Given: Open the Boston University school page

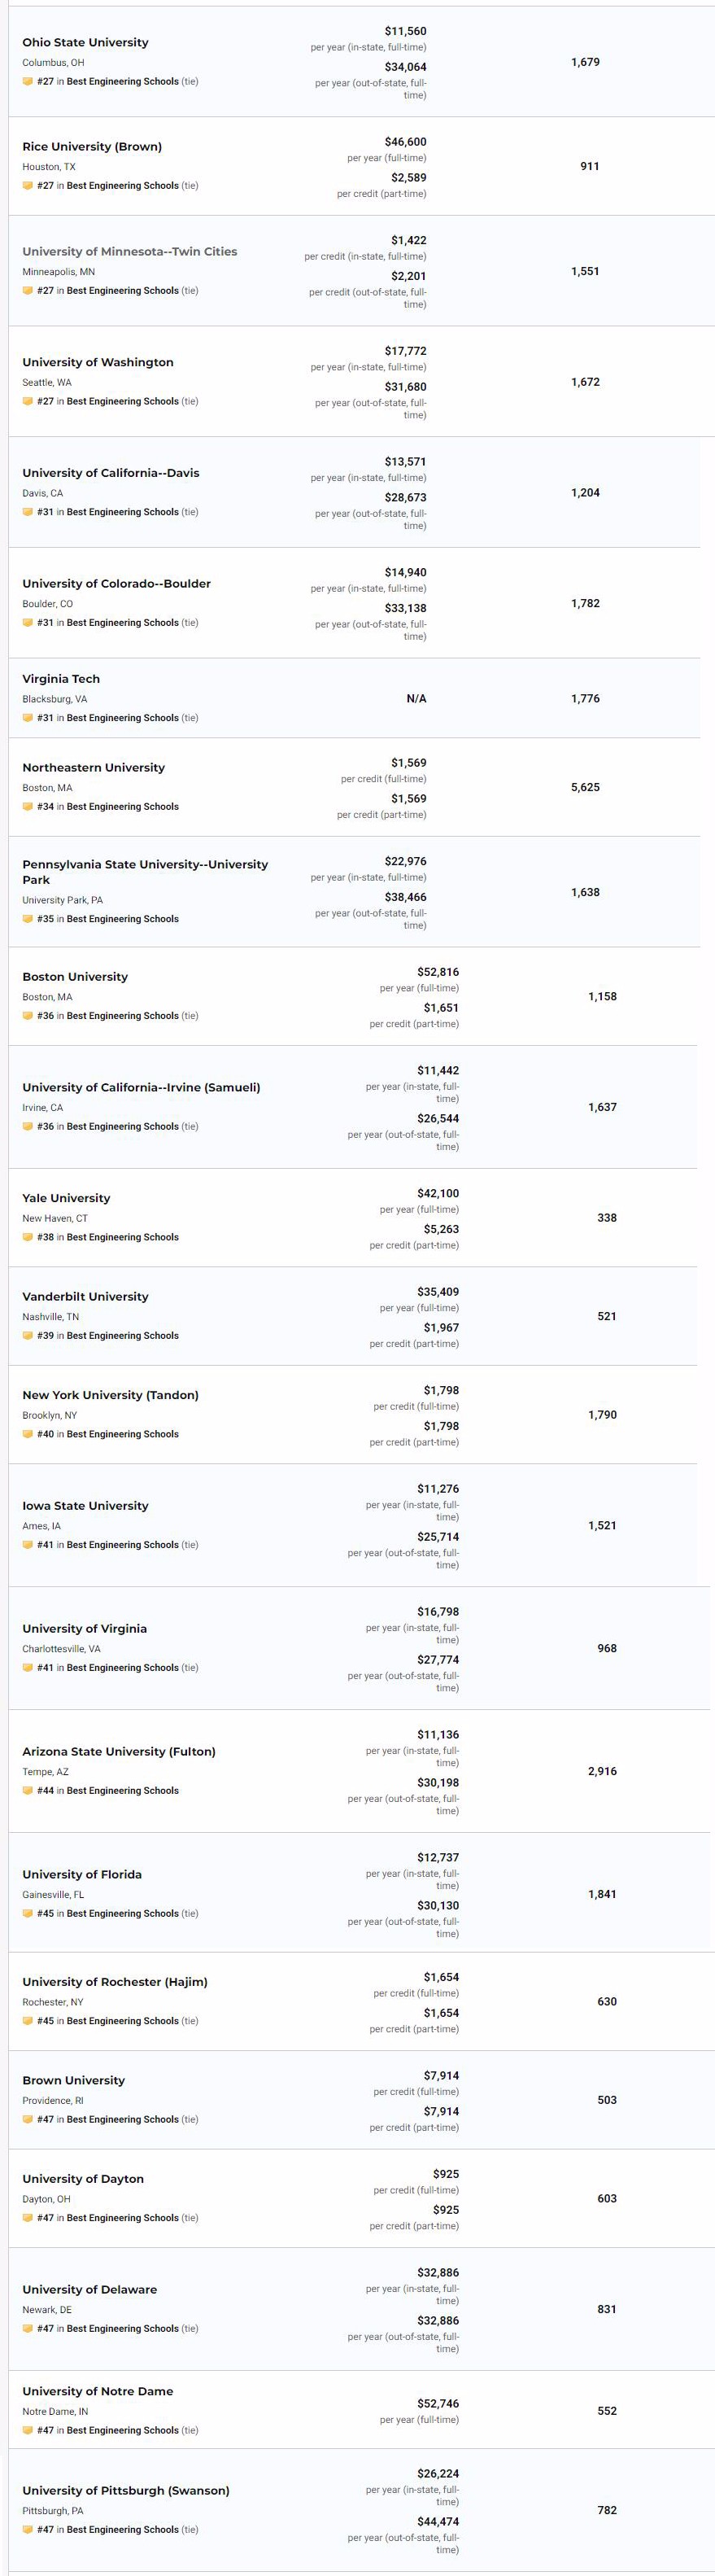Looking at the screenshot, I should point(75,977).
